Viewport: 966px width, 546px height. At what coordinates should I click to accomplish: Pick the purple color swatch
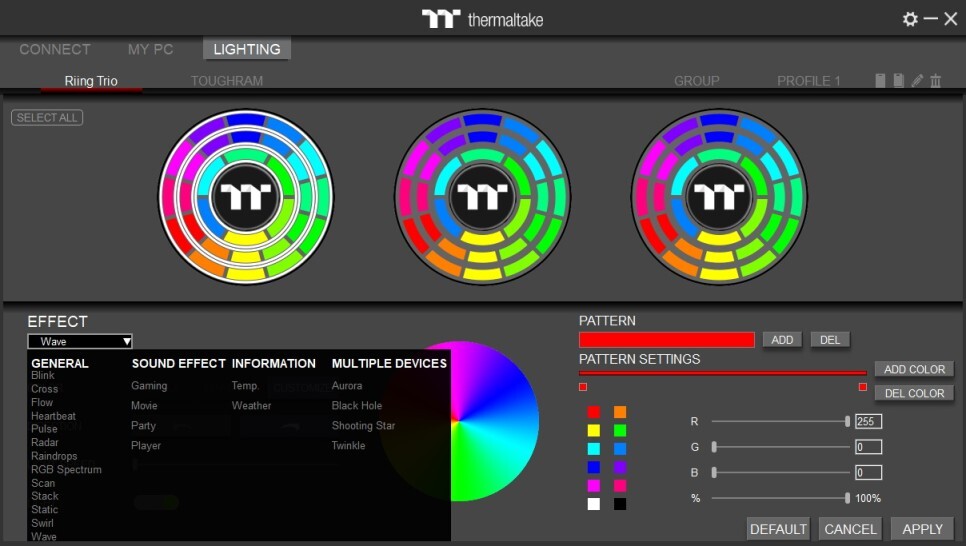click(x=620, y=467)
